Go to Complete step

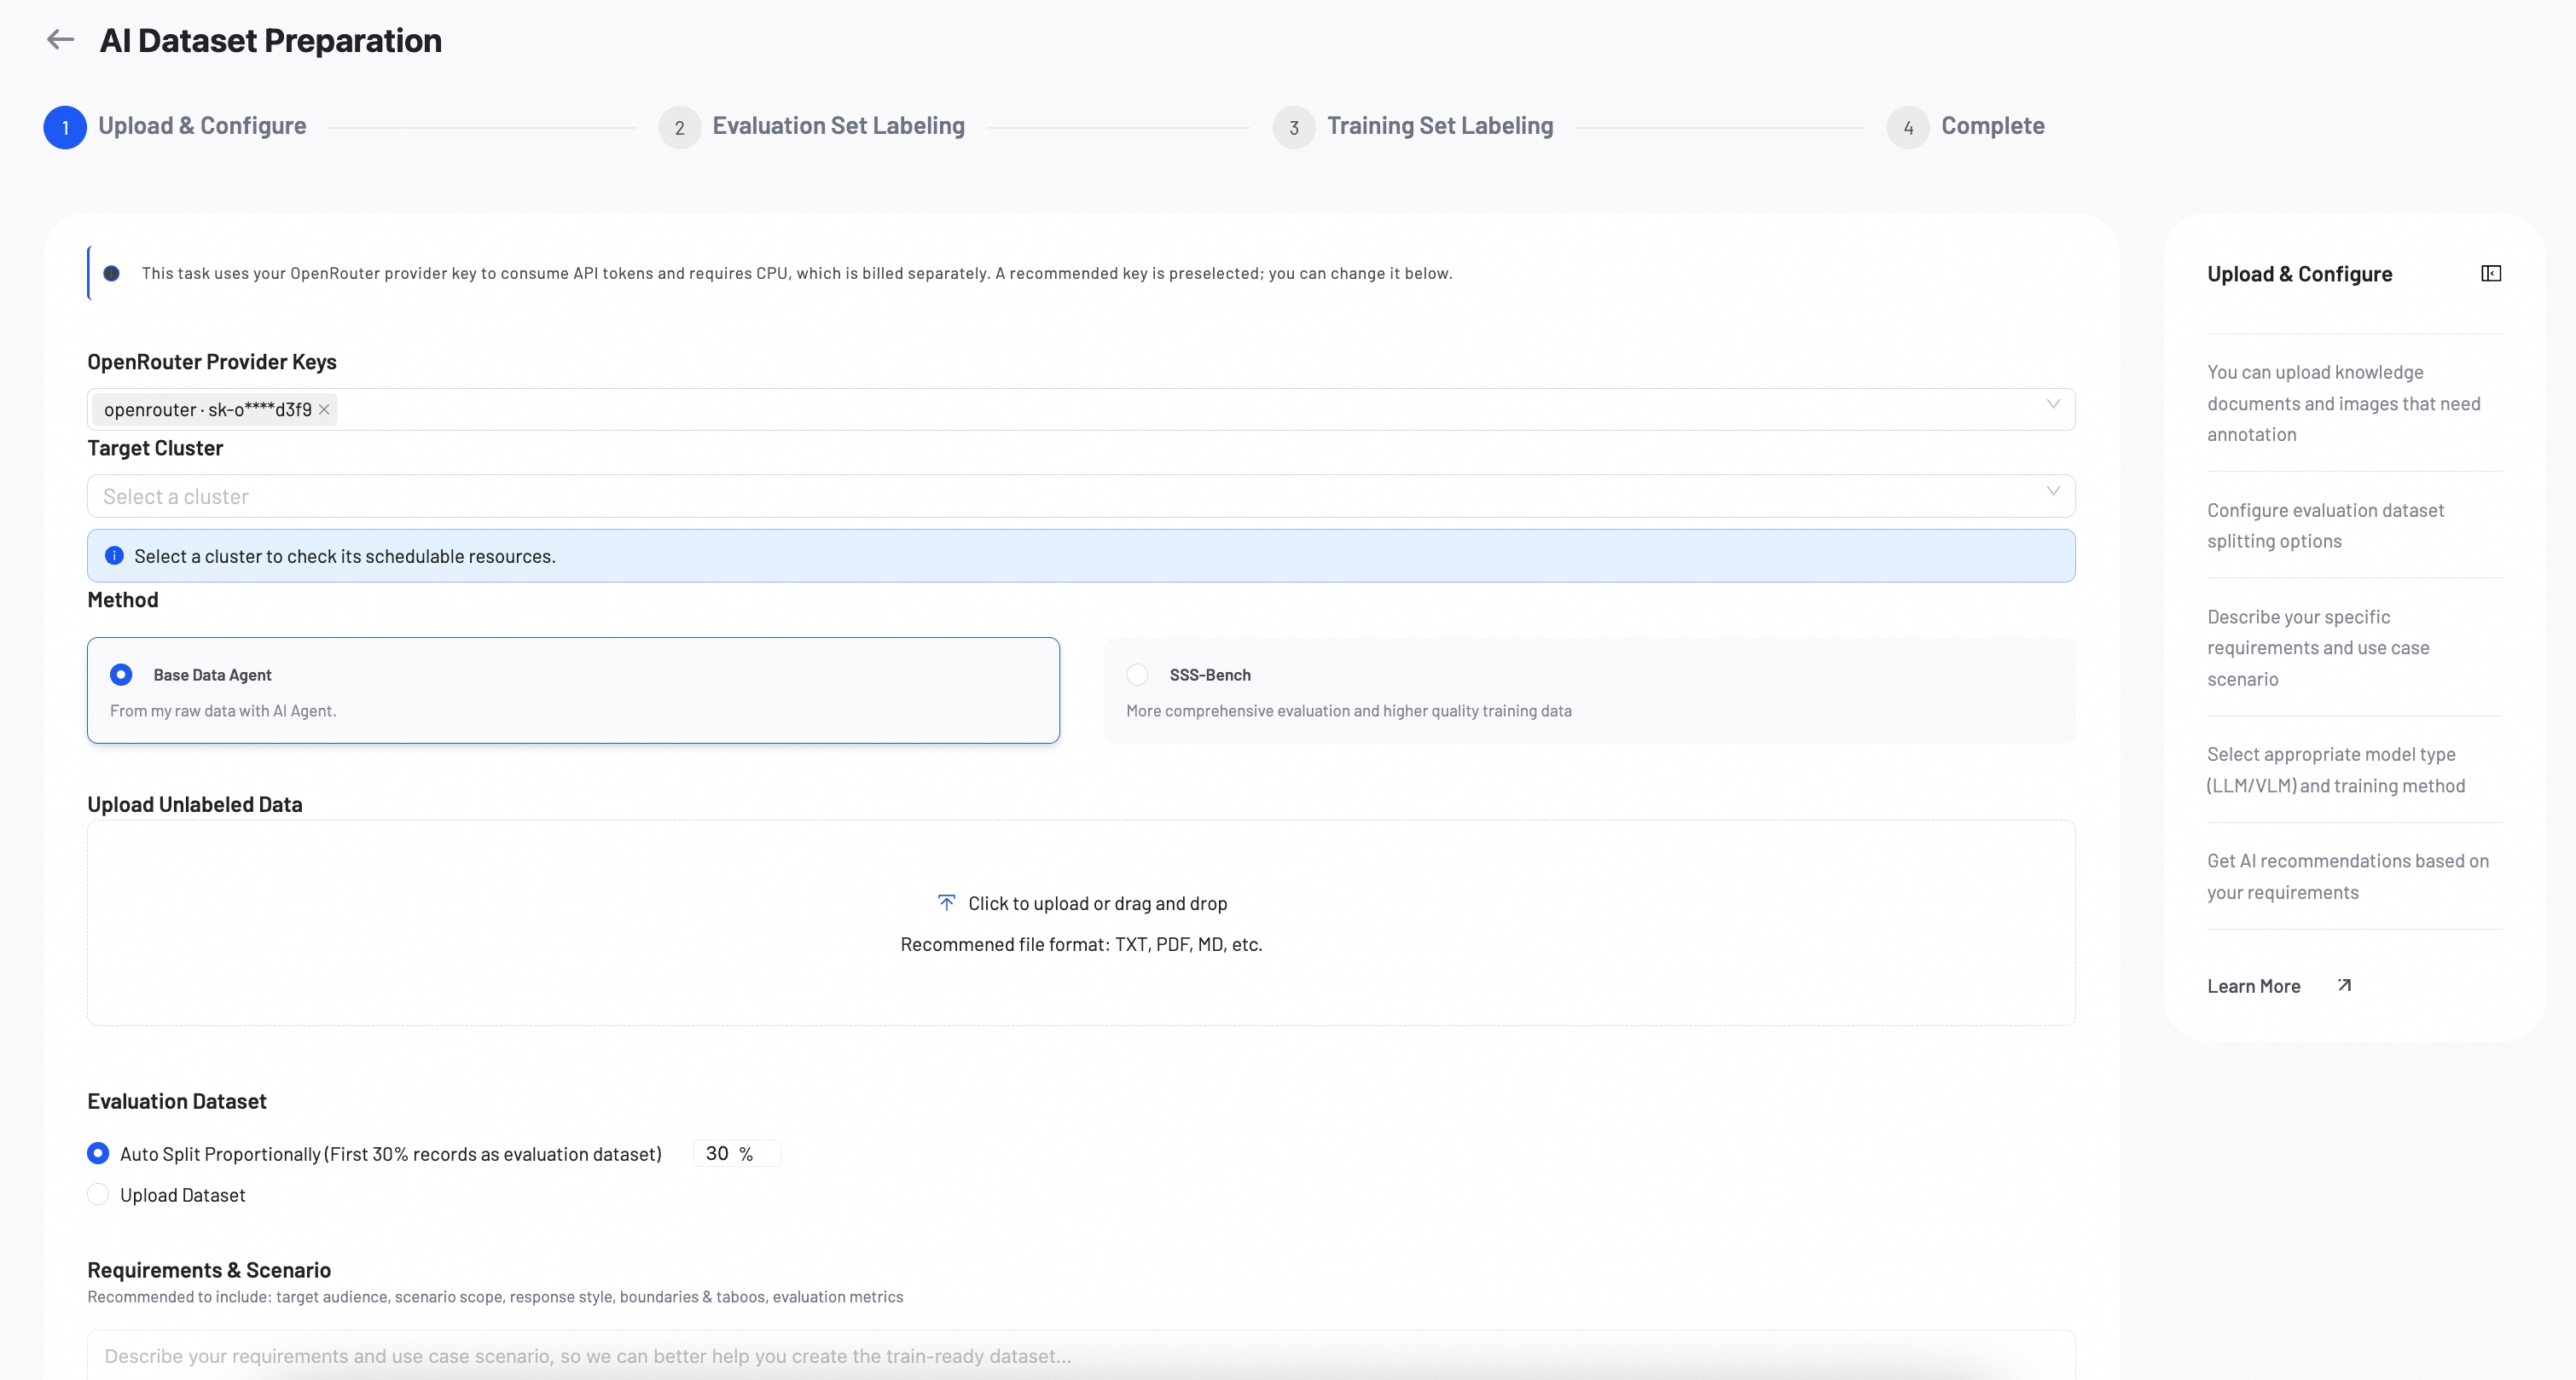pyautogui.click(x=1992, y=126)
